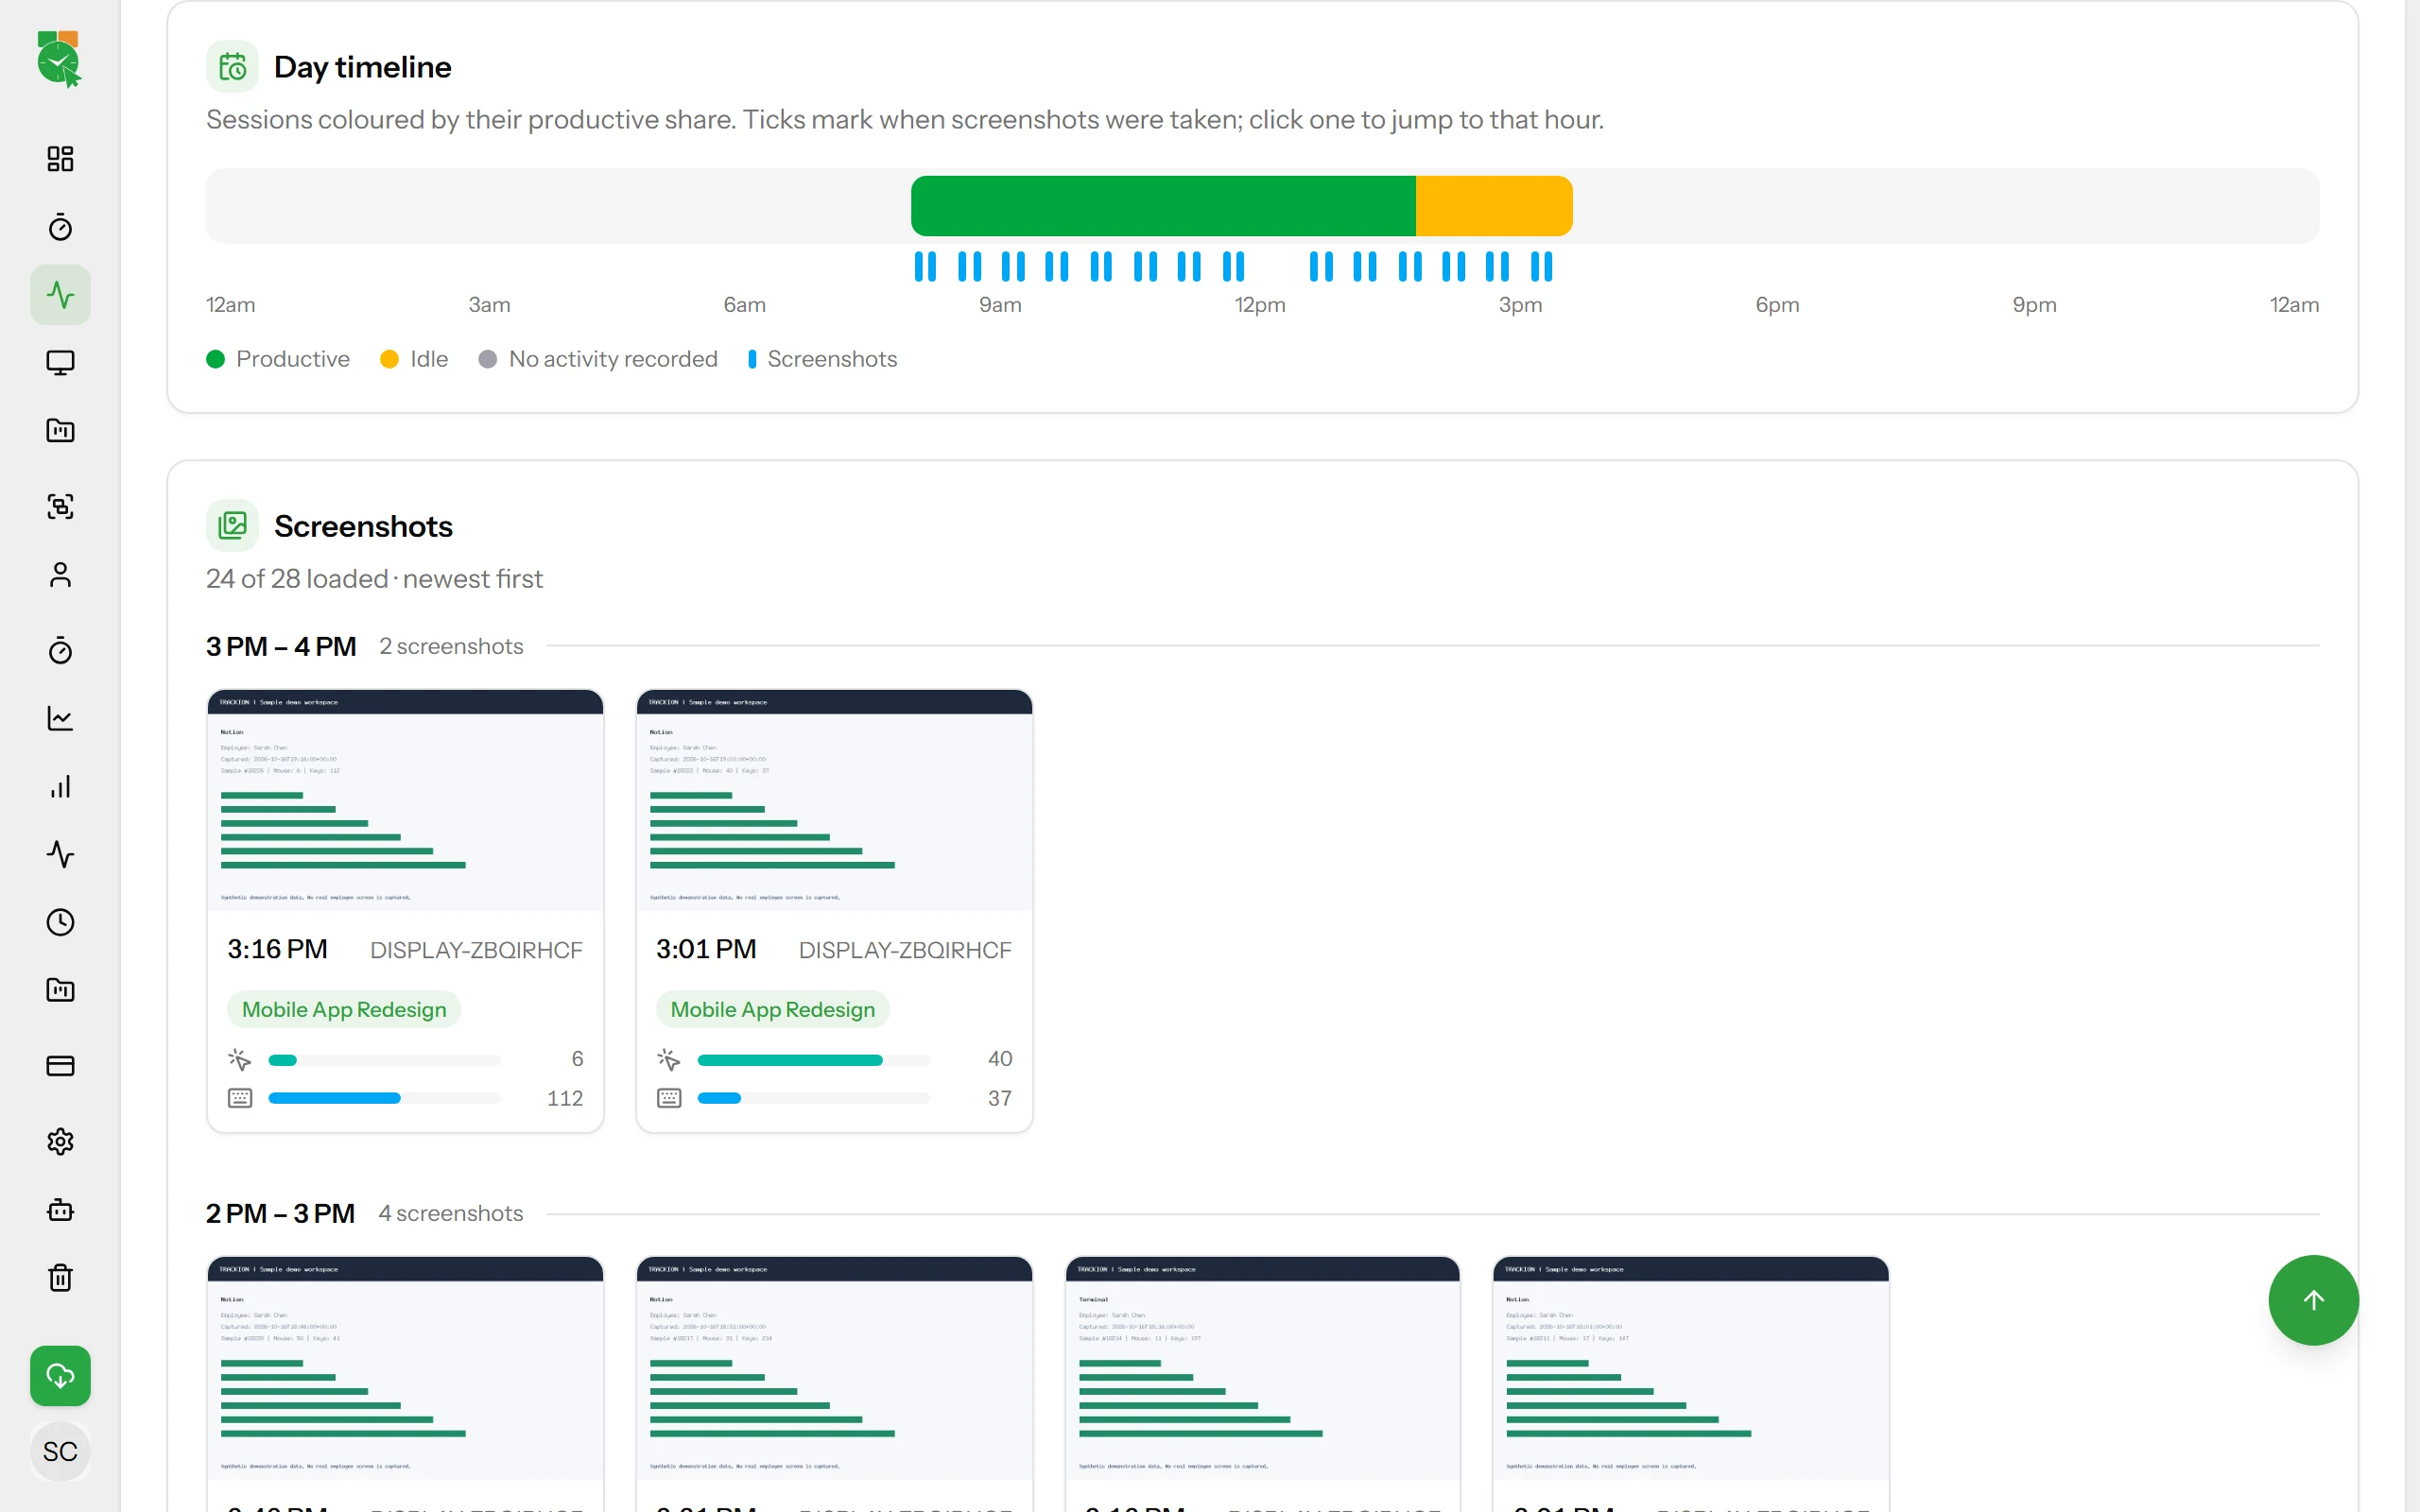The height and width of the screenshot is (1512, 2420).
Task: Click the Screenshots legend entry
Action: coord(822,359)
